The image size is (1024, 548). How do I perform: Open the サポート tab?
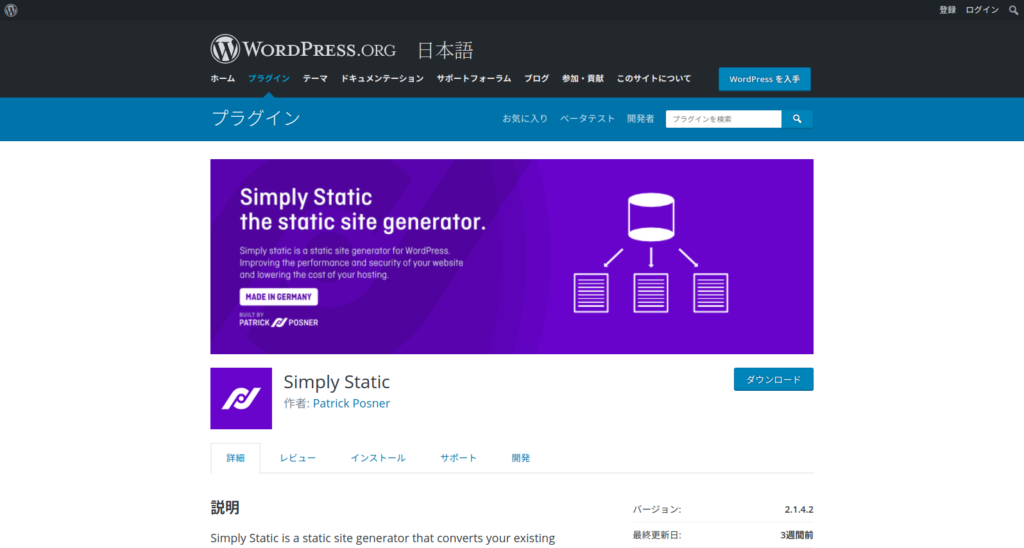pyautogui.click(x=458, y=458)
